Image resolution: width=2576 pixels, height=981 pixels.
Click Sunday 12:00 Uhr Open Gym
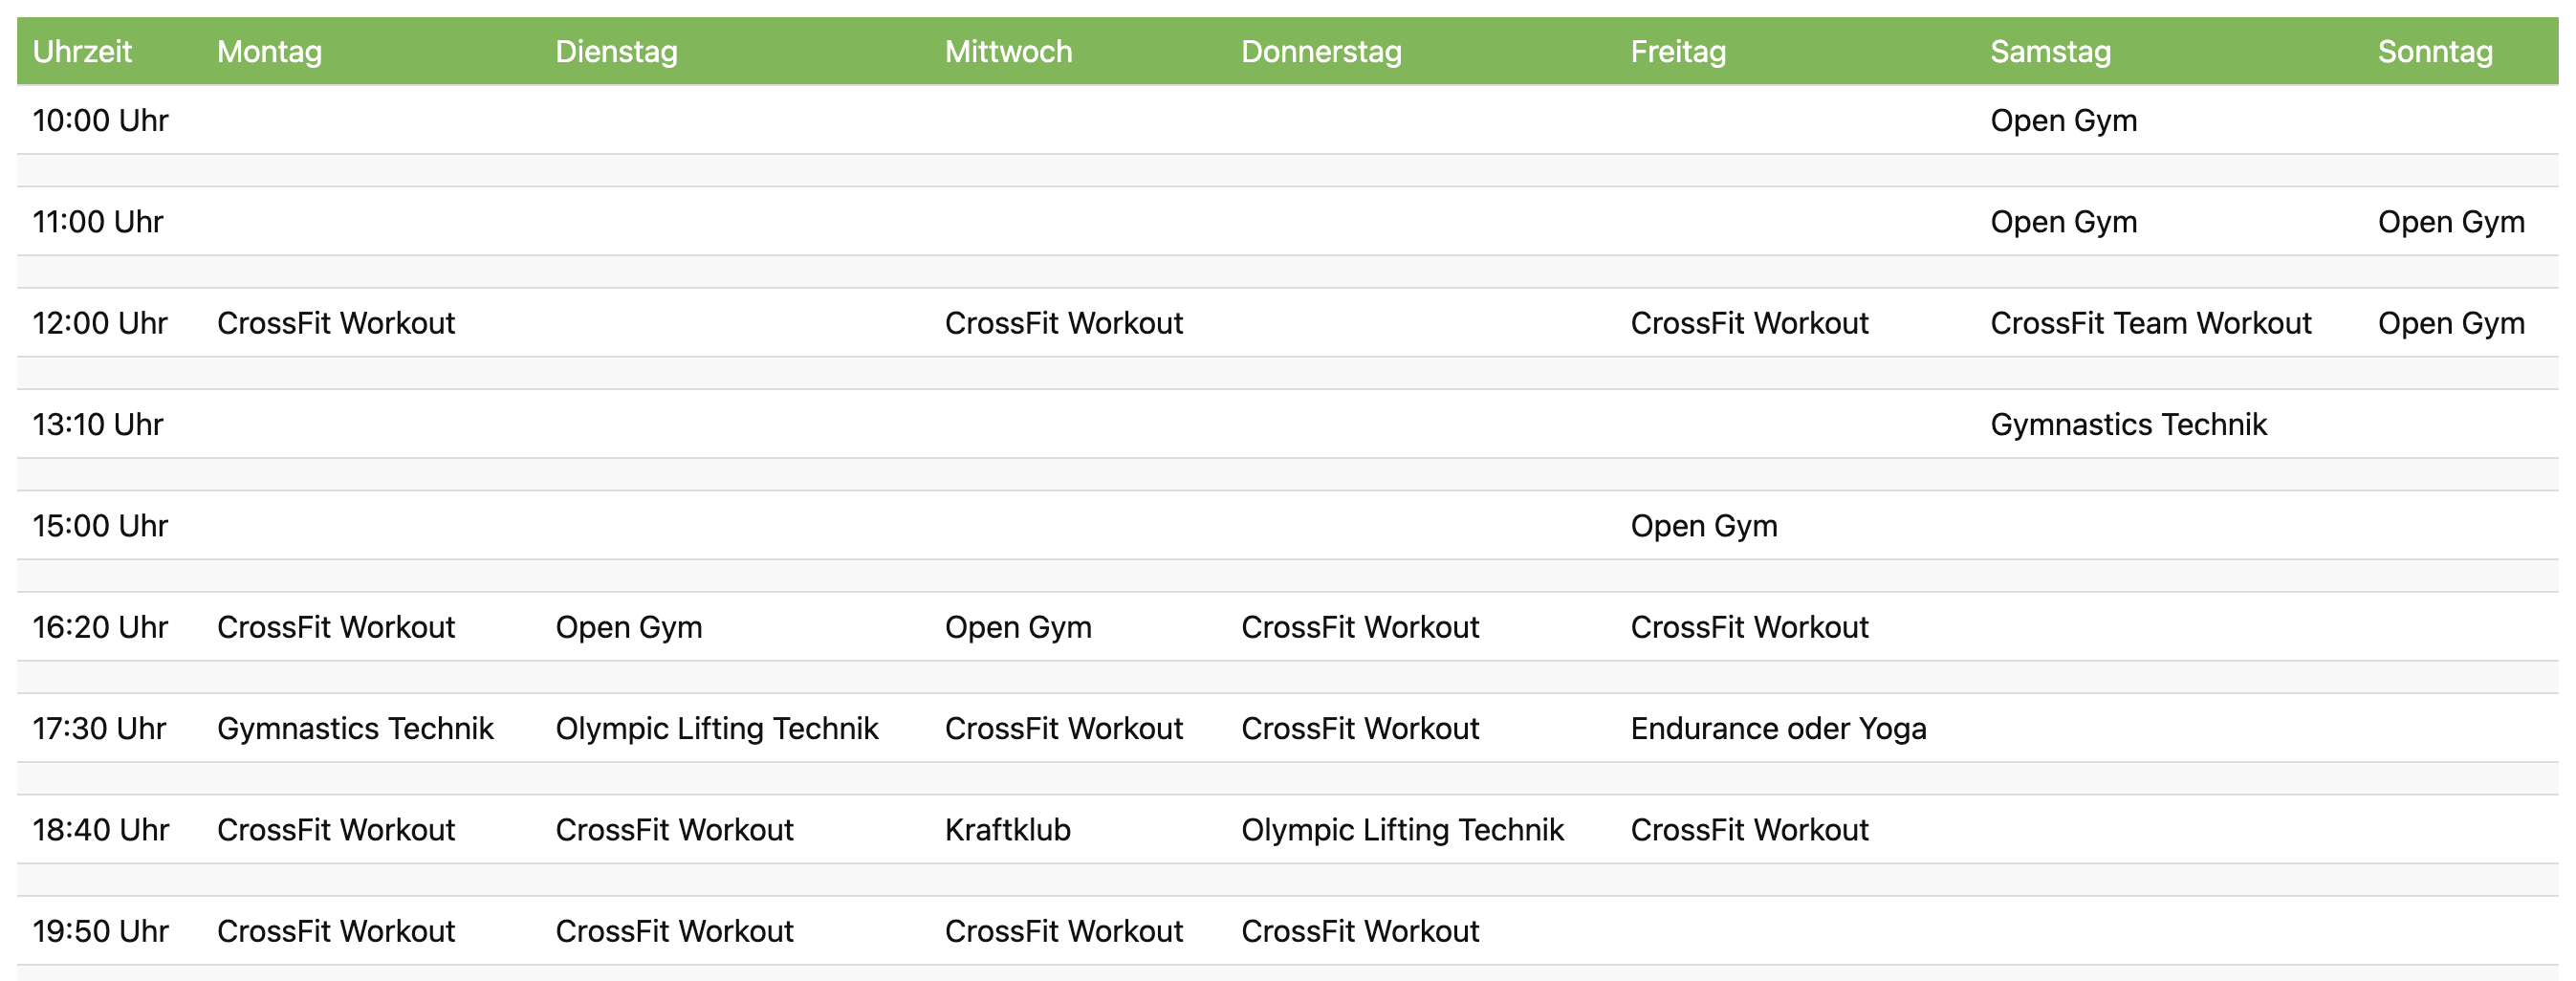[x=2450, y=323]
